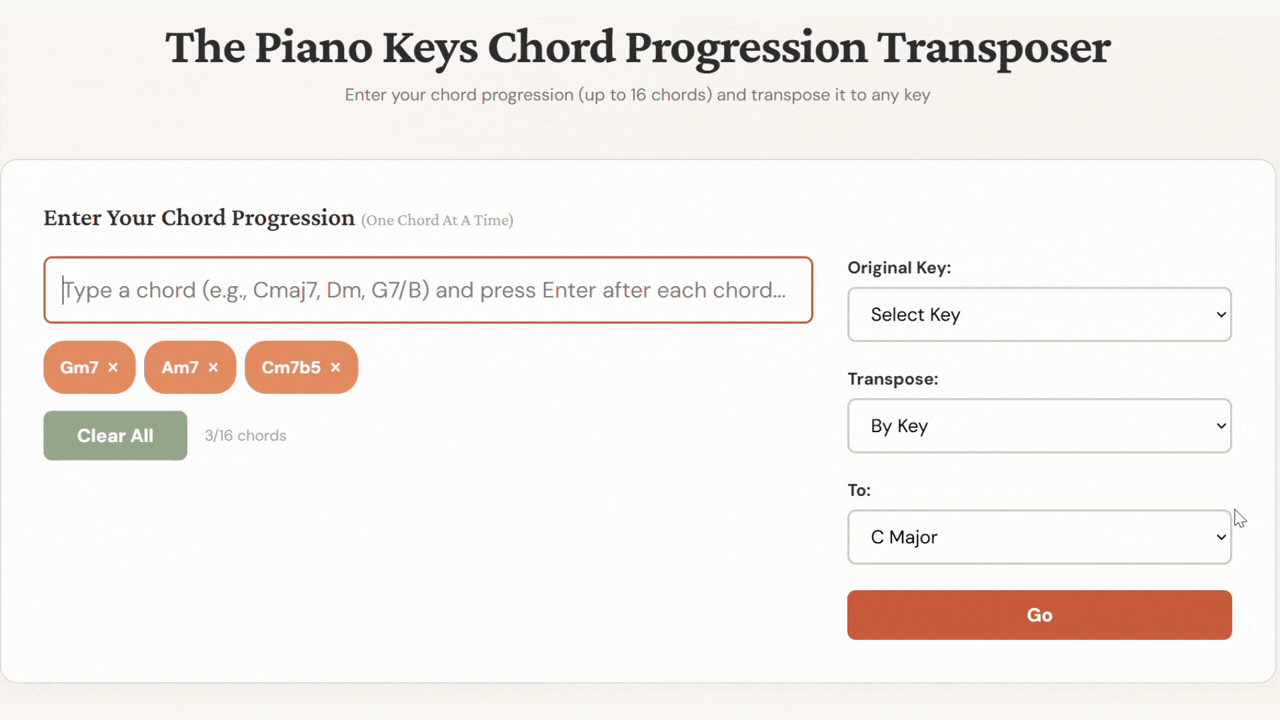Focus the 'Type a chord' input field
This screenshot has width=1280, height=720.
click(428, 291)
